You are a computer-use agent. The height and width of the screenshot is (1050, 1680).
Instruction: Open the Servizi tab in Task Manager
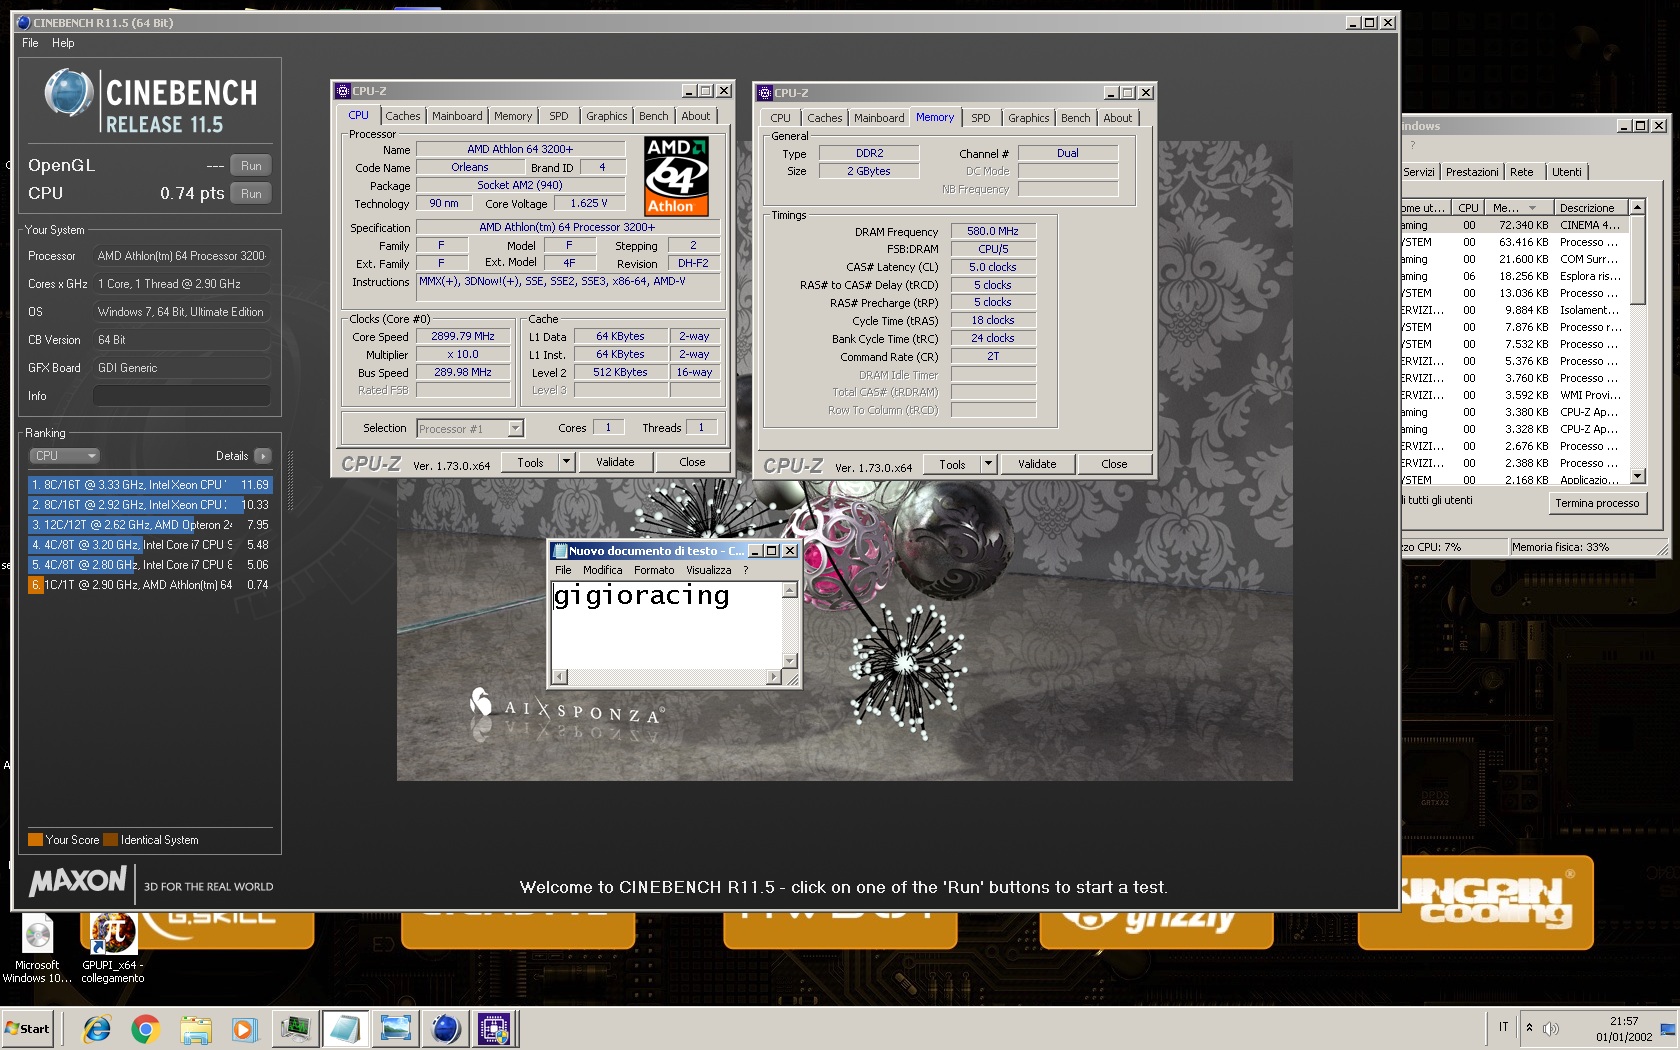[x=1419, y=172]
